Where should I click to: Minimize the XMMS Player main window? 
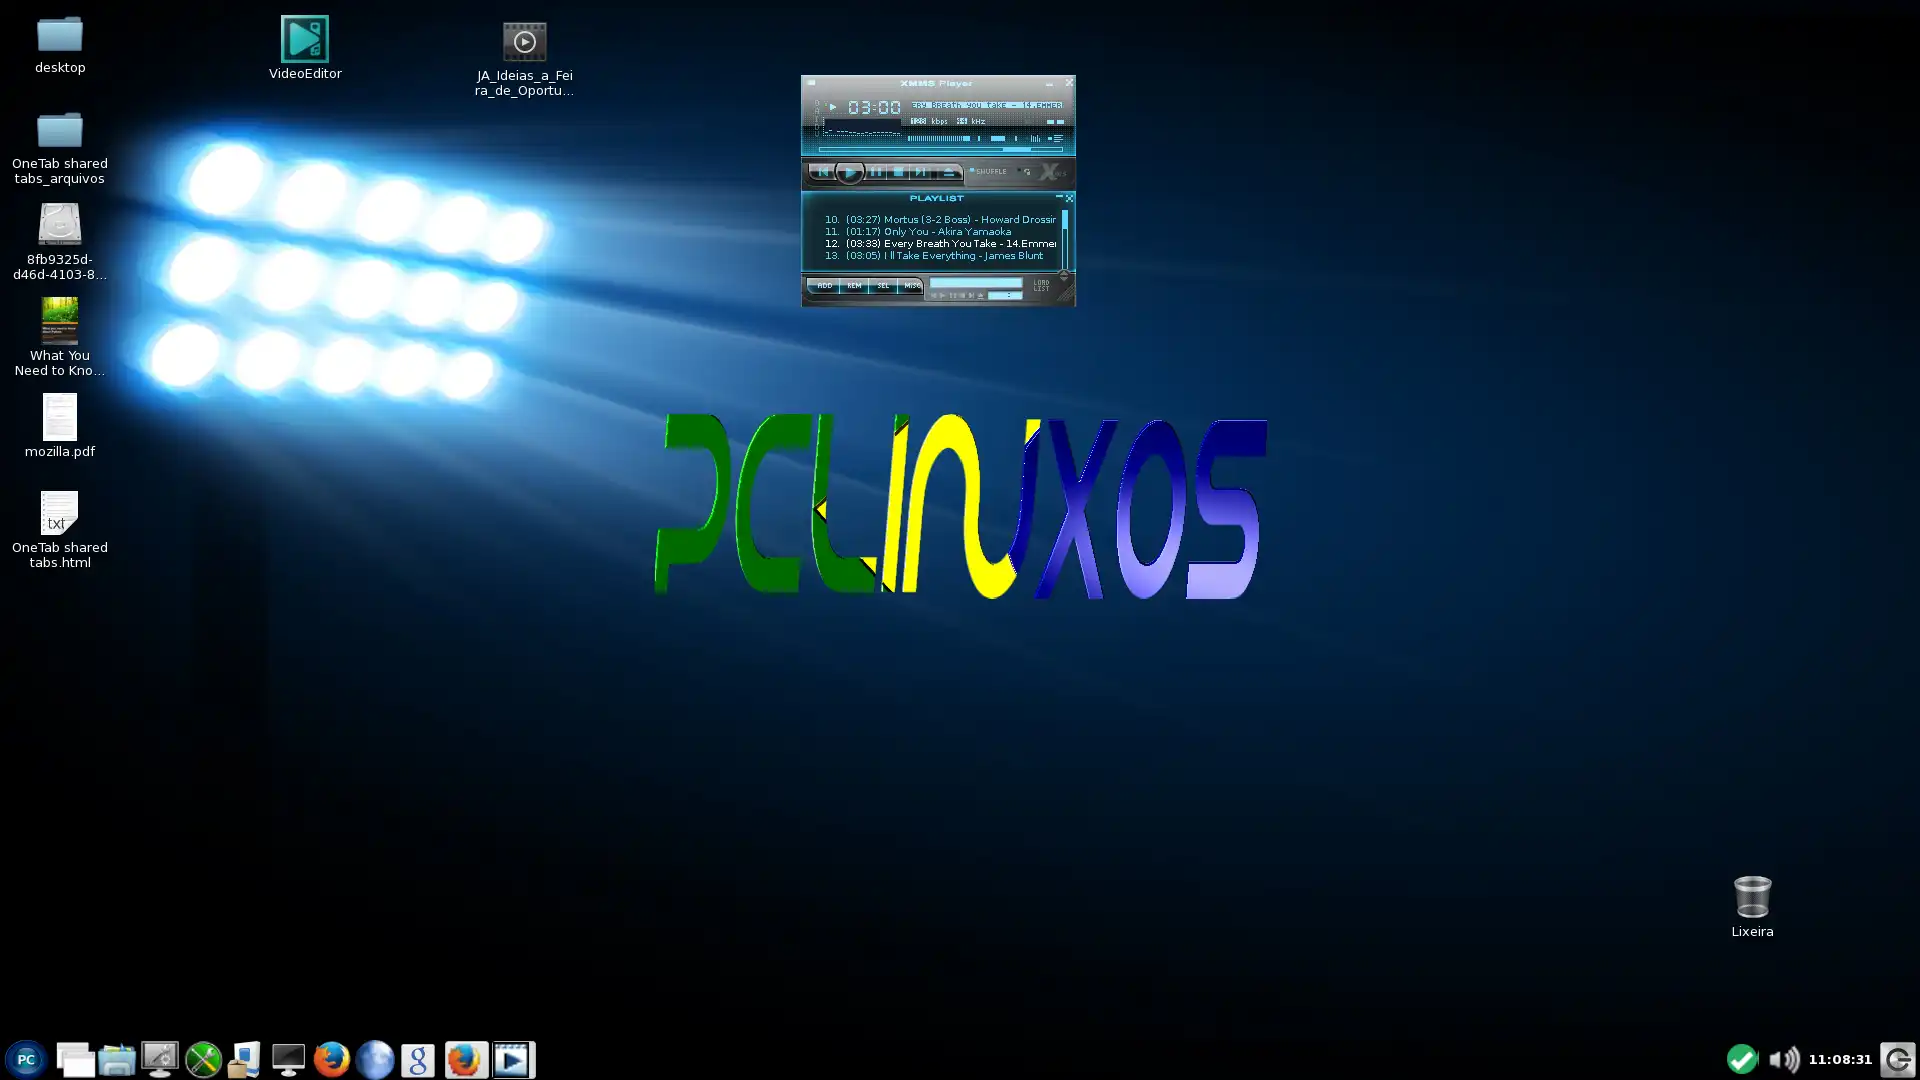click(1050, 84)
